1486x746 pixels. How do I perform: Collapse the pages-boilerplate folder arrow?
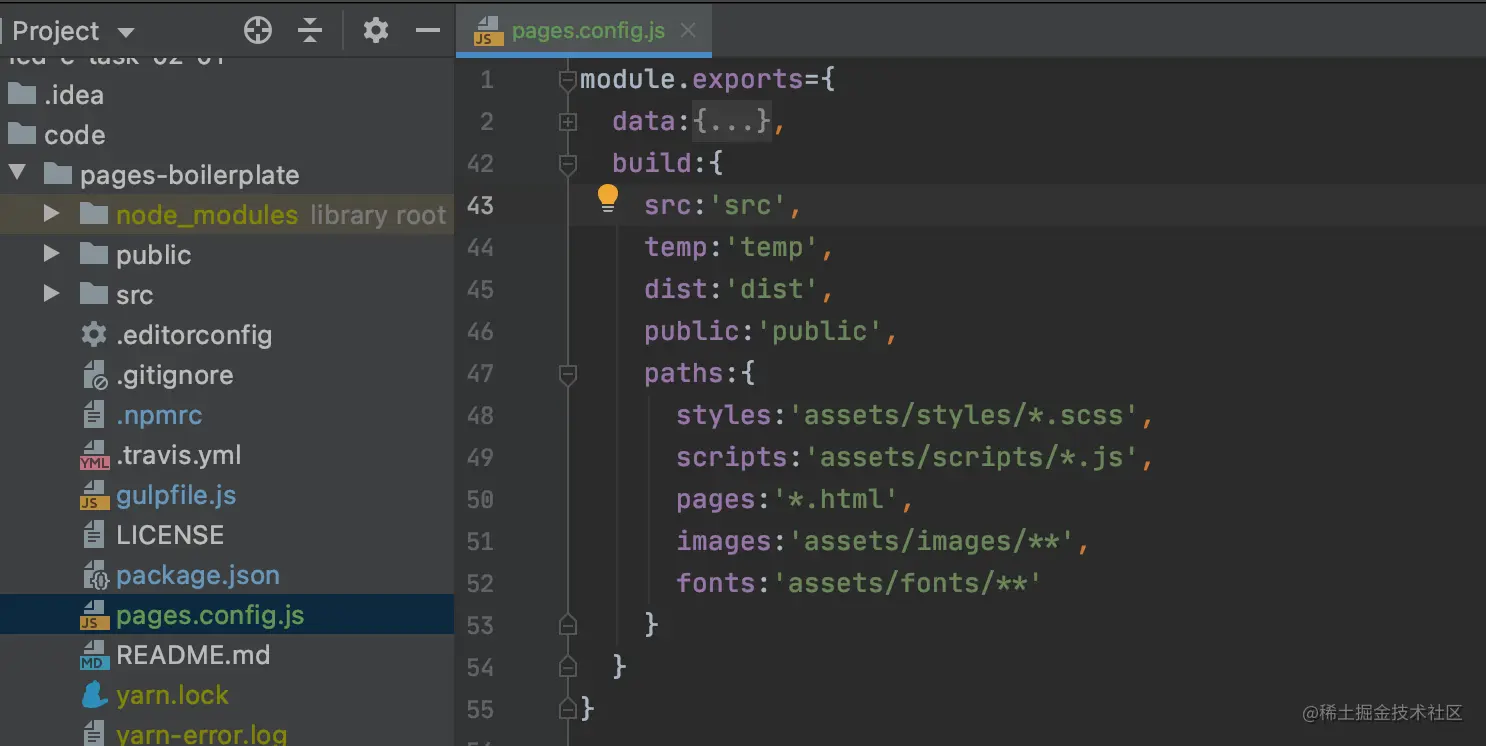[17, 174]
